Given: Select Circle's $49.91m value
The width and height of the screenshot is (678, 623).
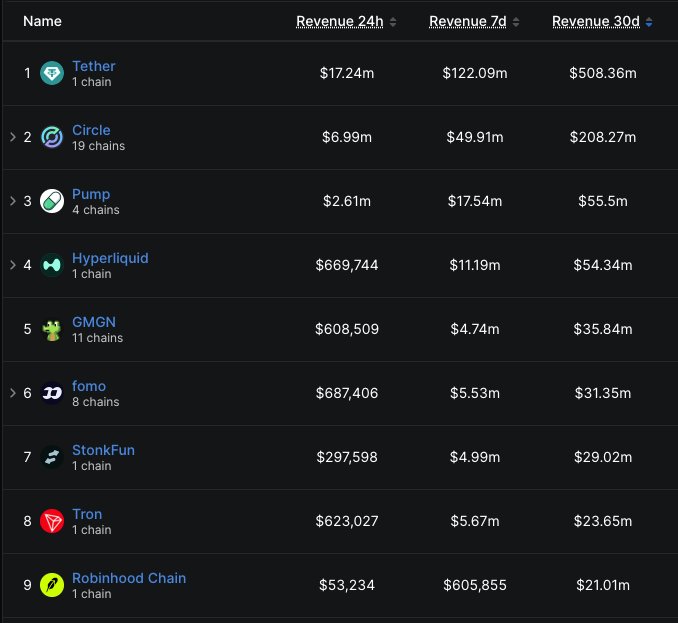Looking at the screenshot, I should [474, 137].
